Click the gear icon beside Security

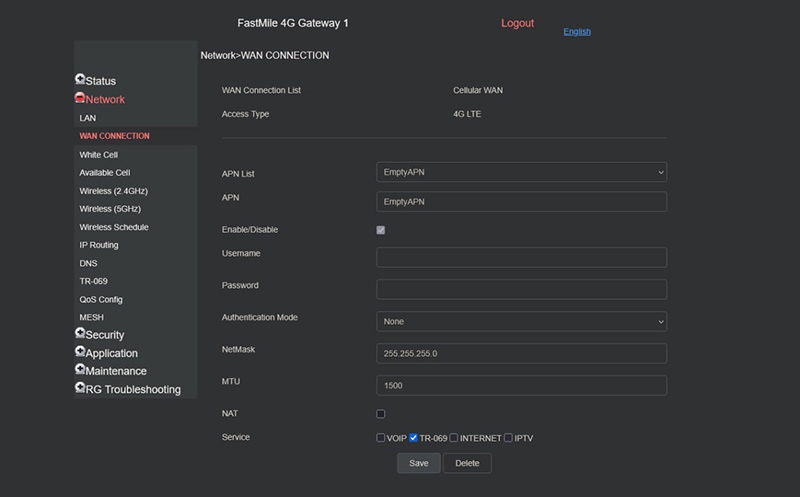point(80,334)
